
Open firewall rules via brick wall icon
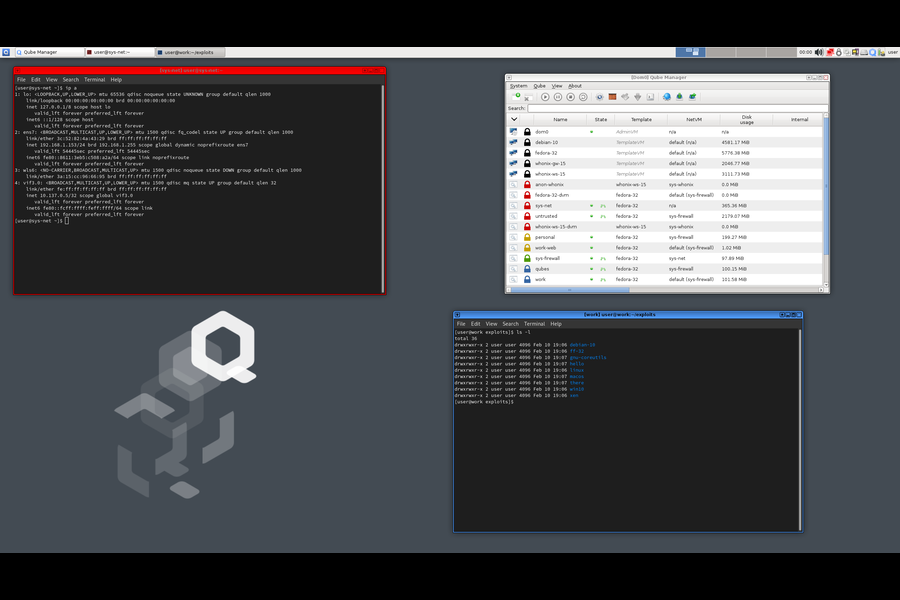(x=612, y=96)
